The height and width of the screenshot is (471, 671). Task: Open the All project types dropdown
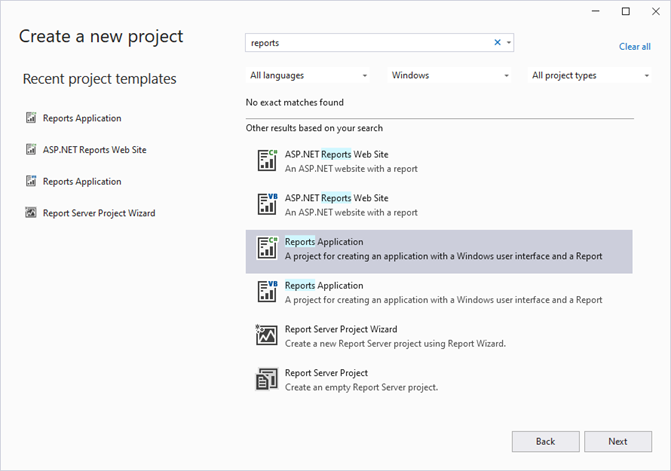pos(590,75)
